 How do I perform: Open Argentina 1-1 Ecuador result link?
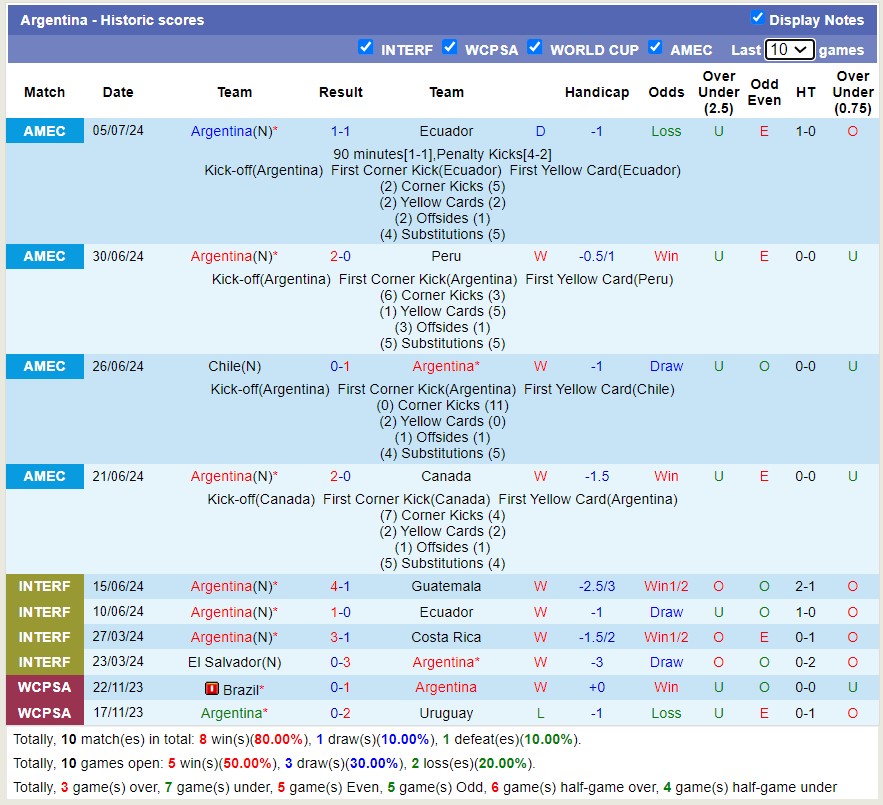[x=340, y=131]
